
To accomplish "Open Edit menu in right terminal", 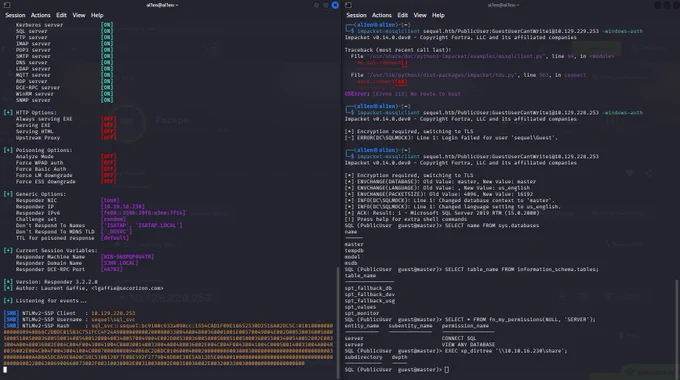I will (402, 15).
